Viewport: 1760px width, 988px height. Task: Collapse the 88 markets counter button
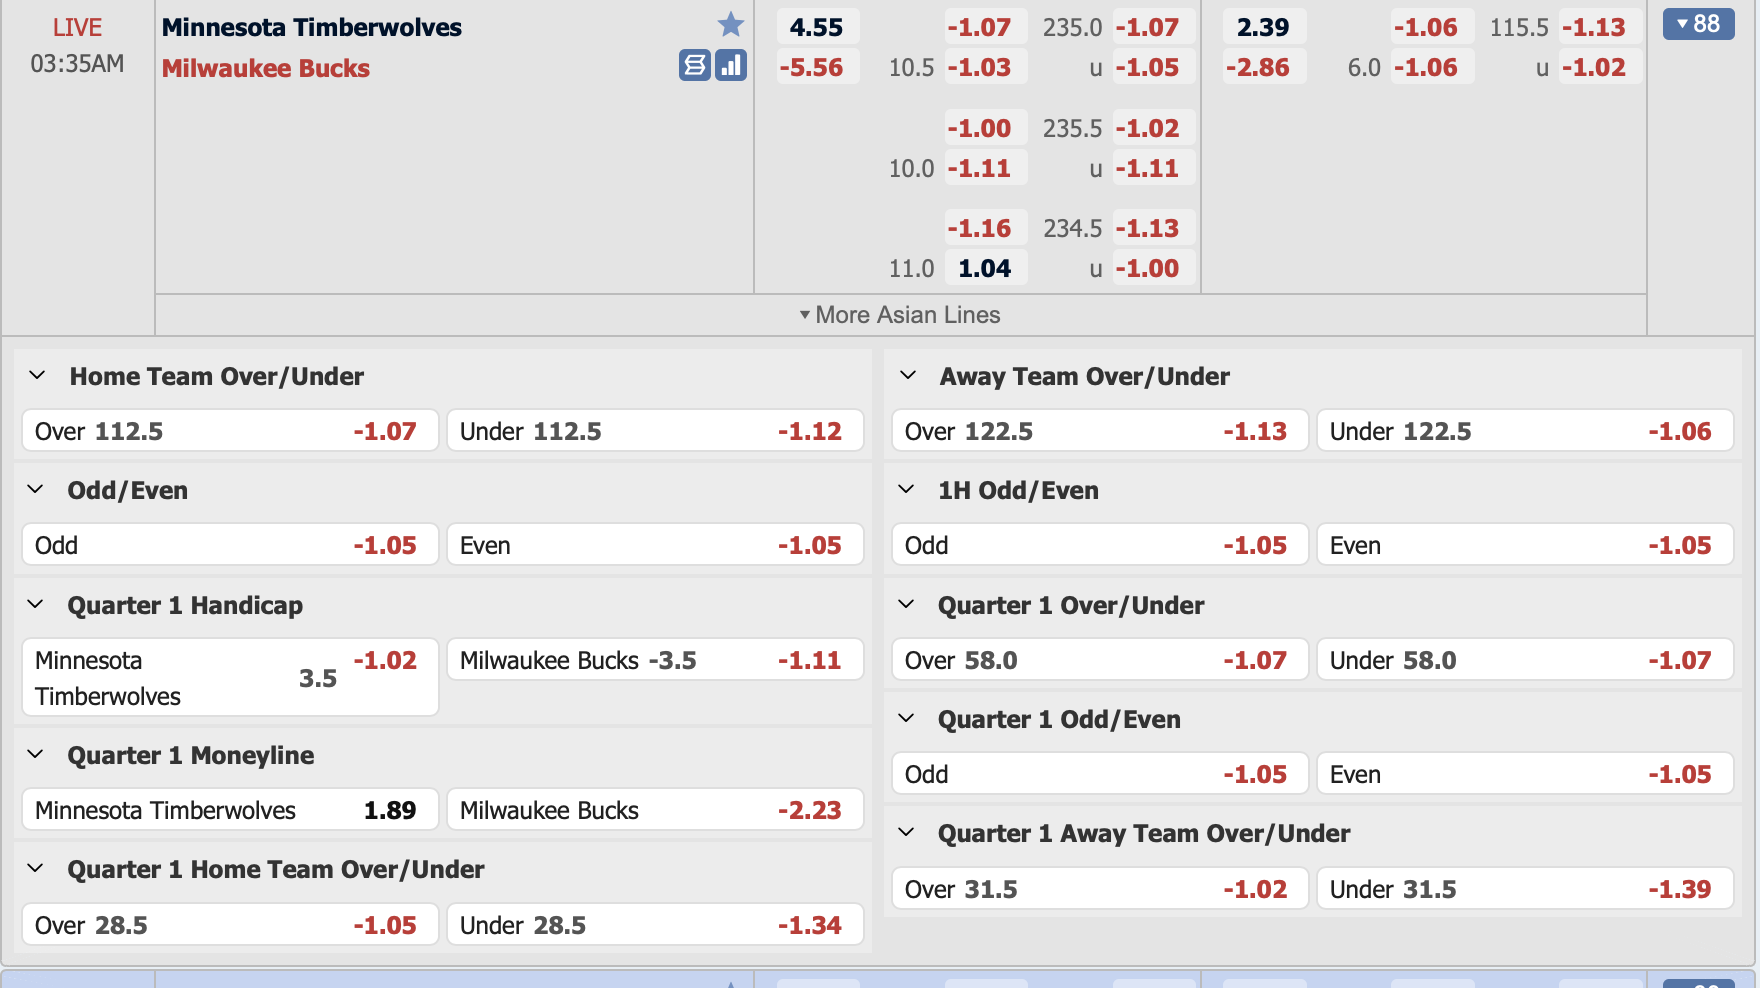click(x=1698, y=24)
